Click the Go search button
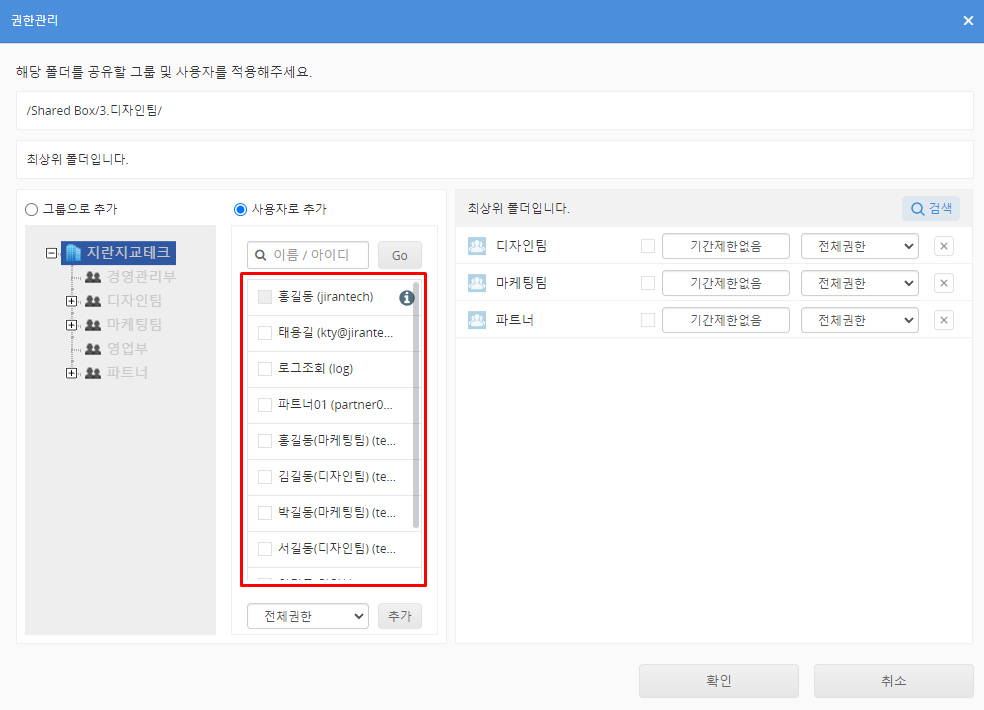 (x=399, y=255)
